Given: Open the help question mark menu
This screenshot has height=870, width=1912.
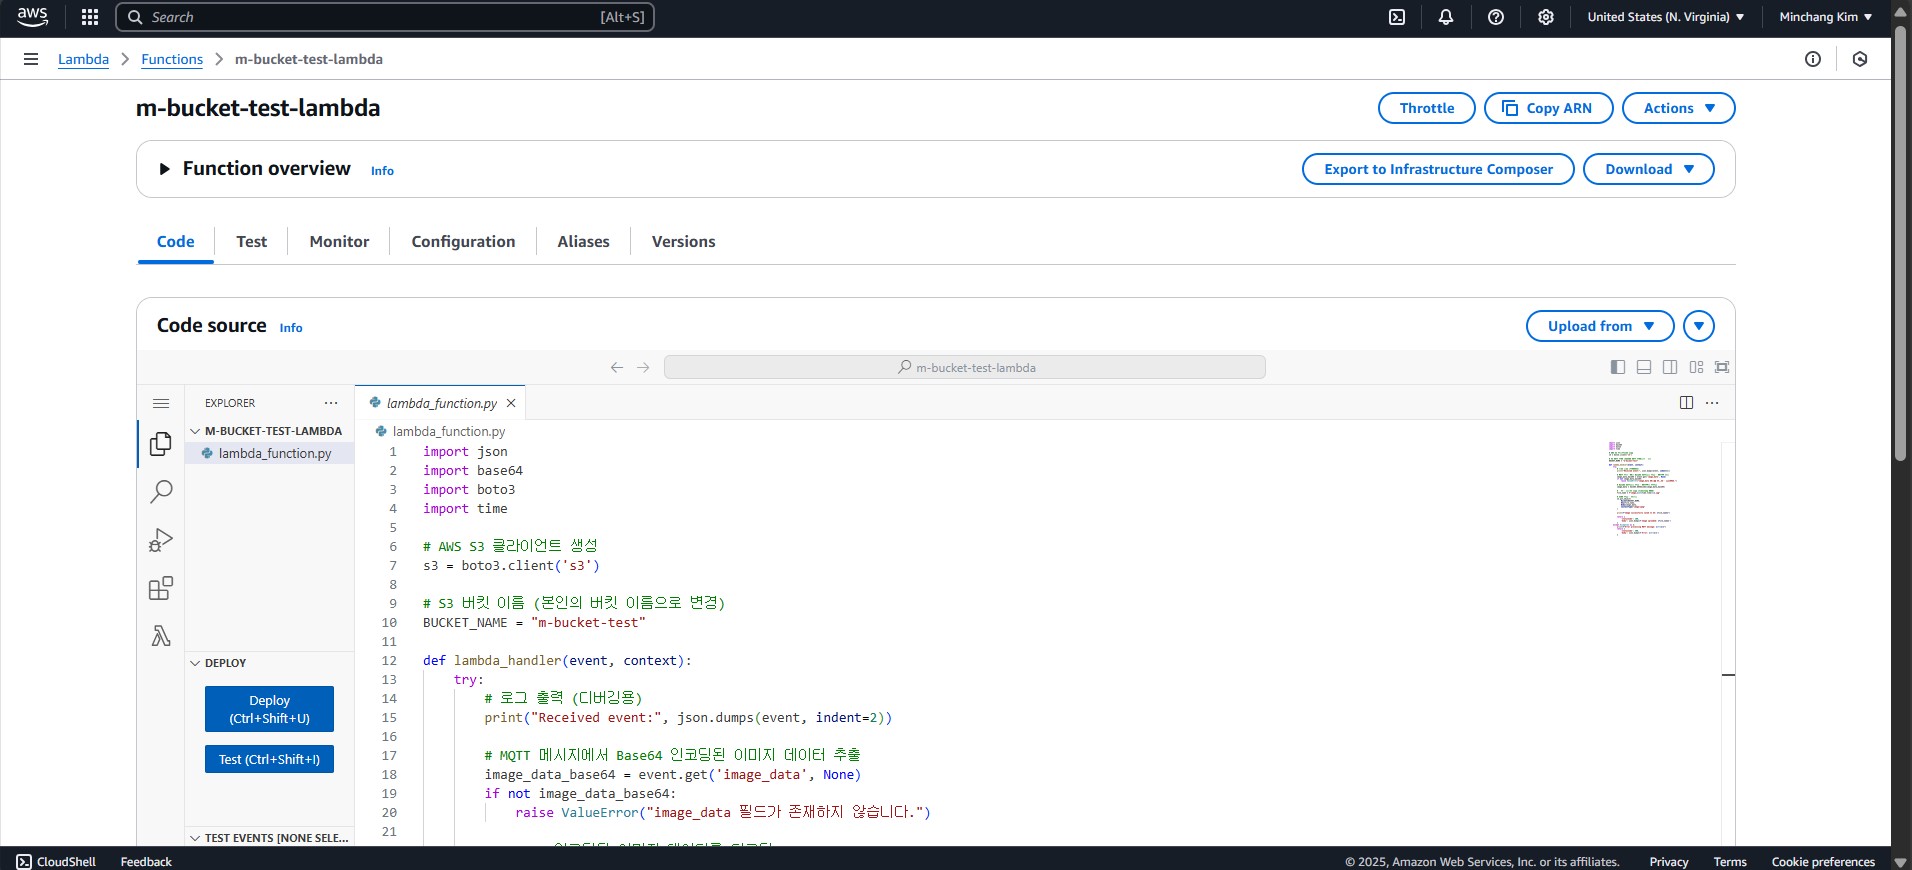Looking at the screenshot, I should tap(1496, 17).
